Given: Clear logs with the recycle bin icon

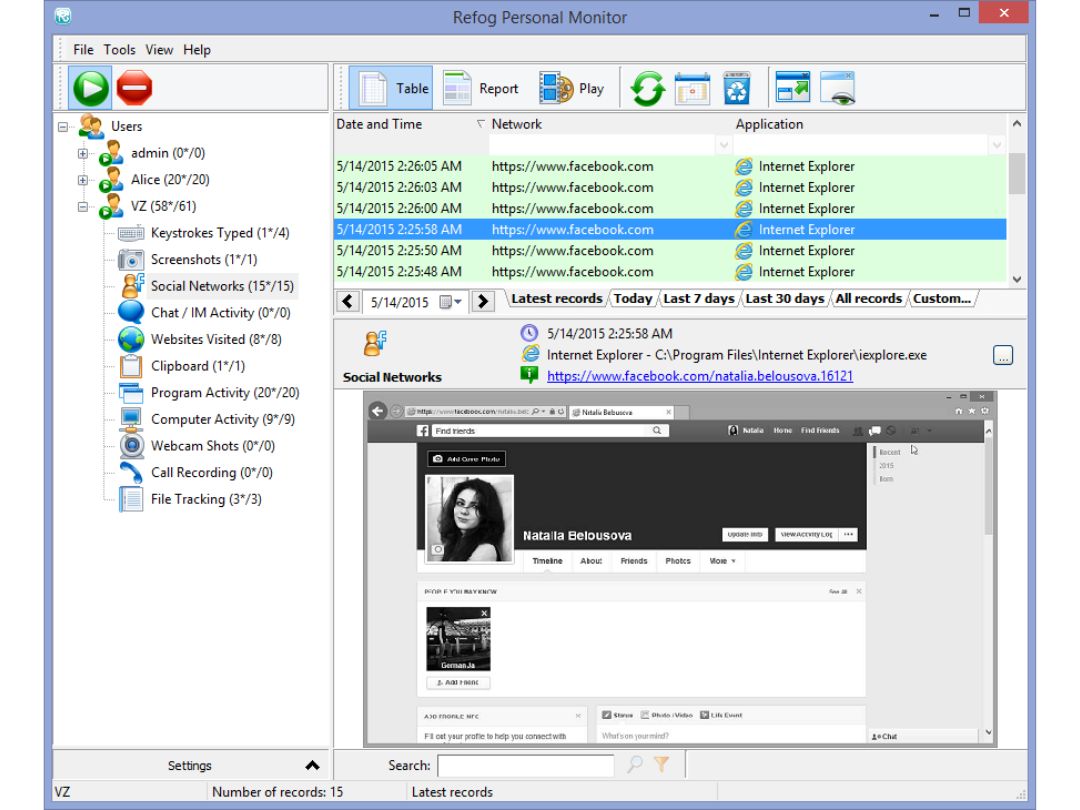Looking at the screenshot, I should coord(736,88).
